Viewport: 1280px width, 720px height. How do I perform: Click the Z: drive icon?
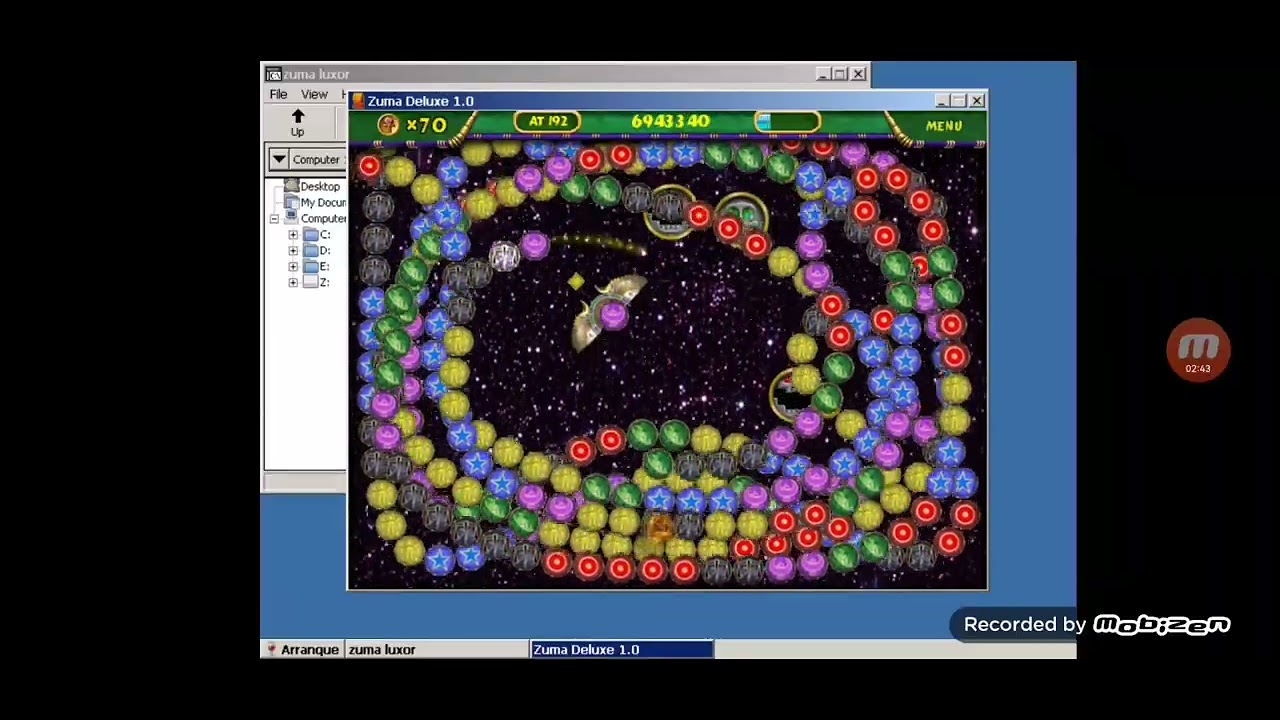[310, 282]
